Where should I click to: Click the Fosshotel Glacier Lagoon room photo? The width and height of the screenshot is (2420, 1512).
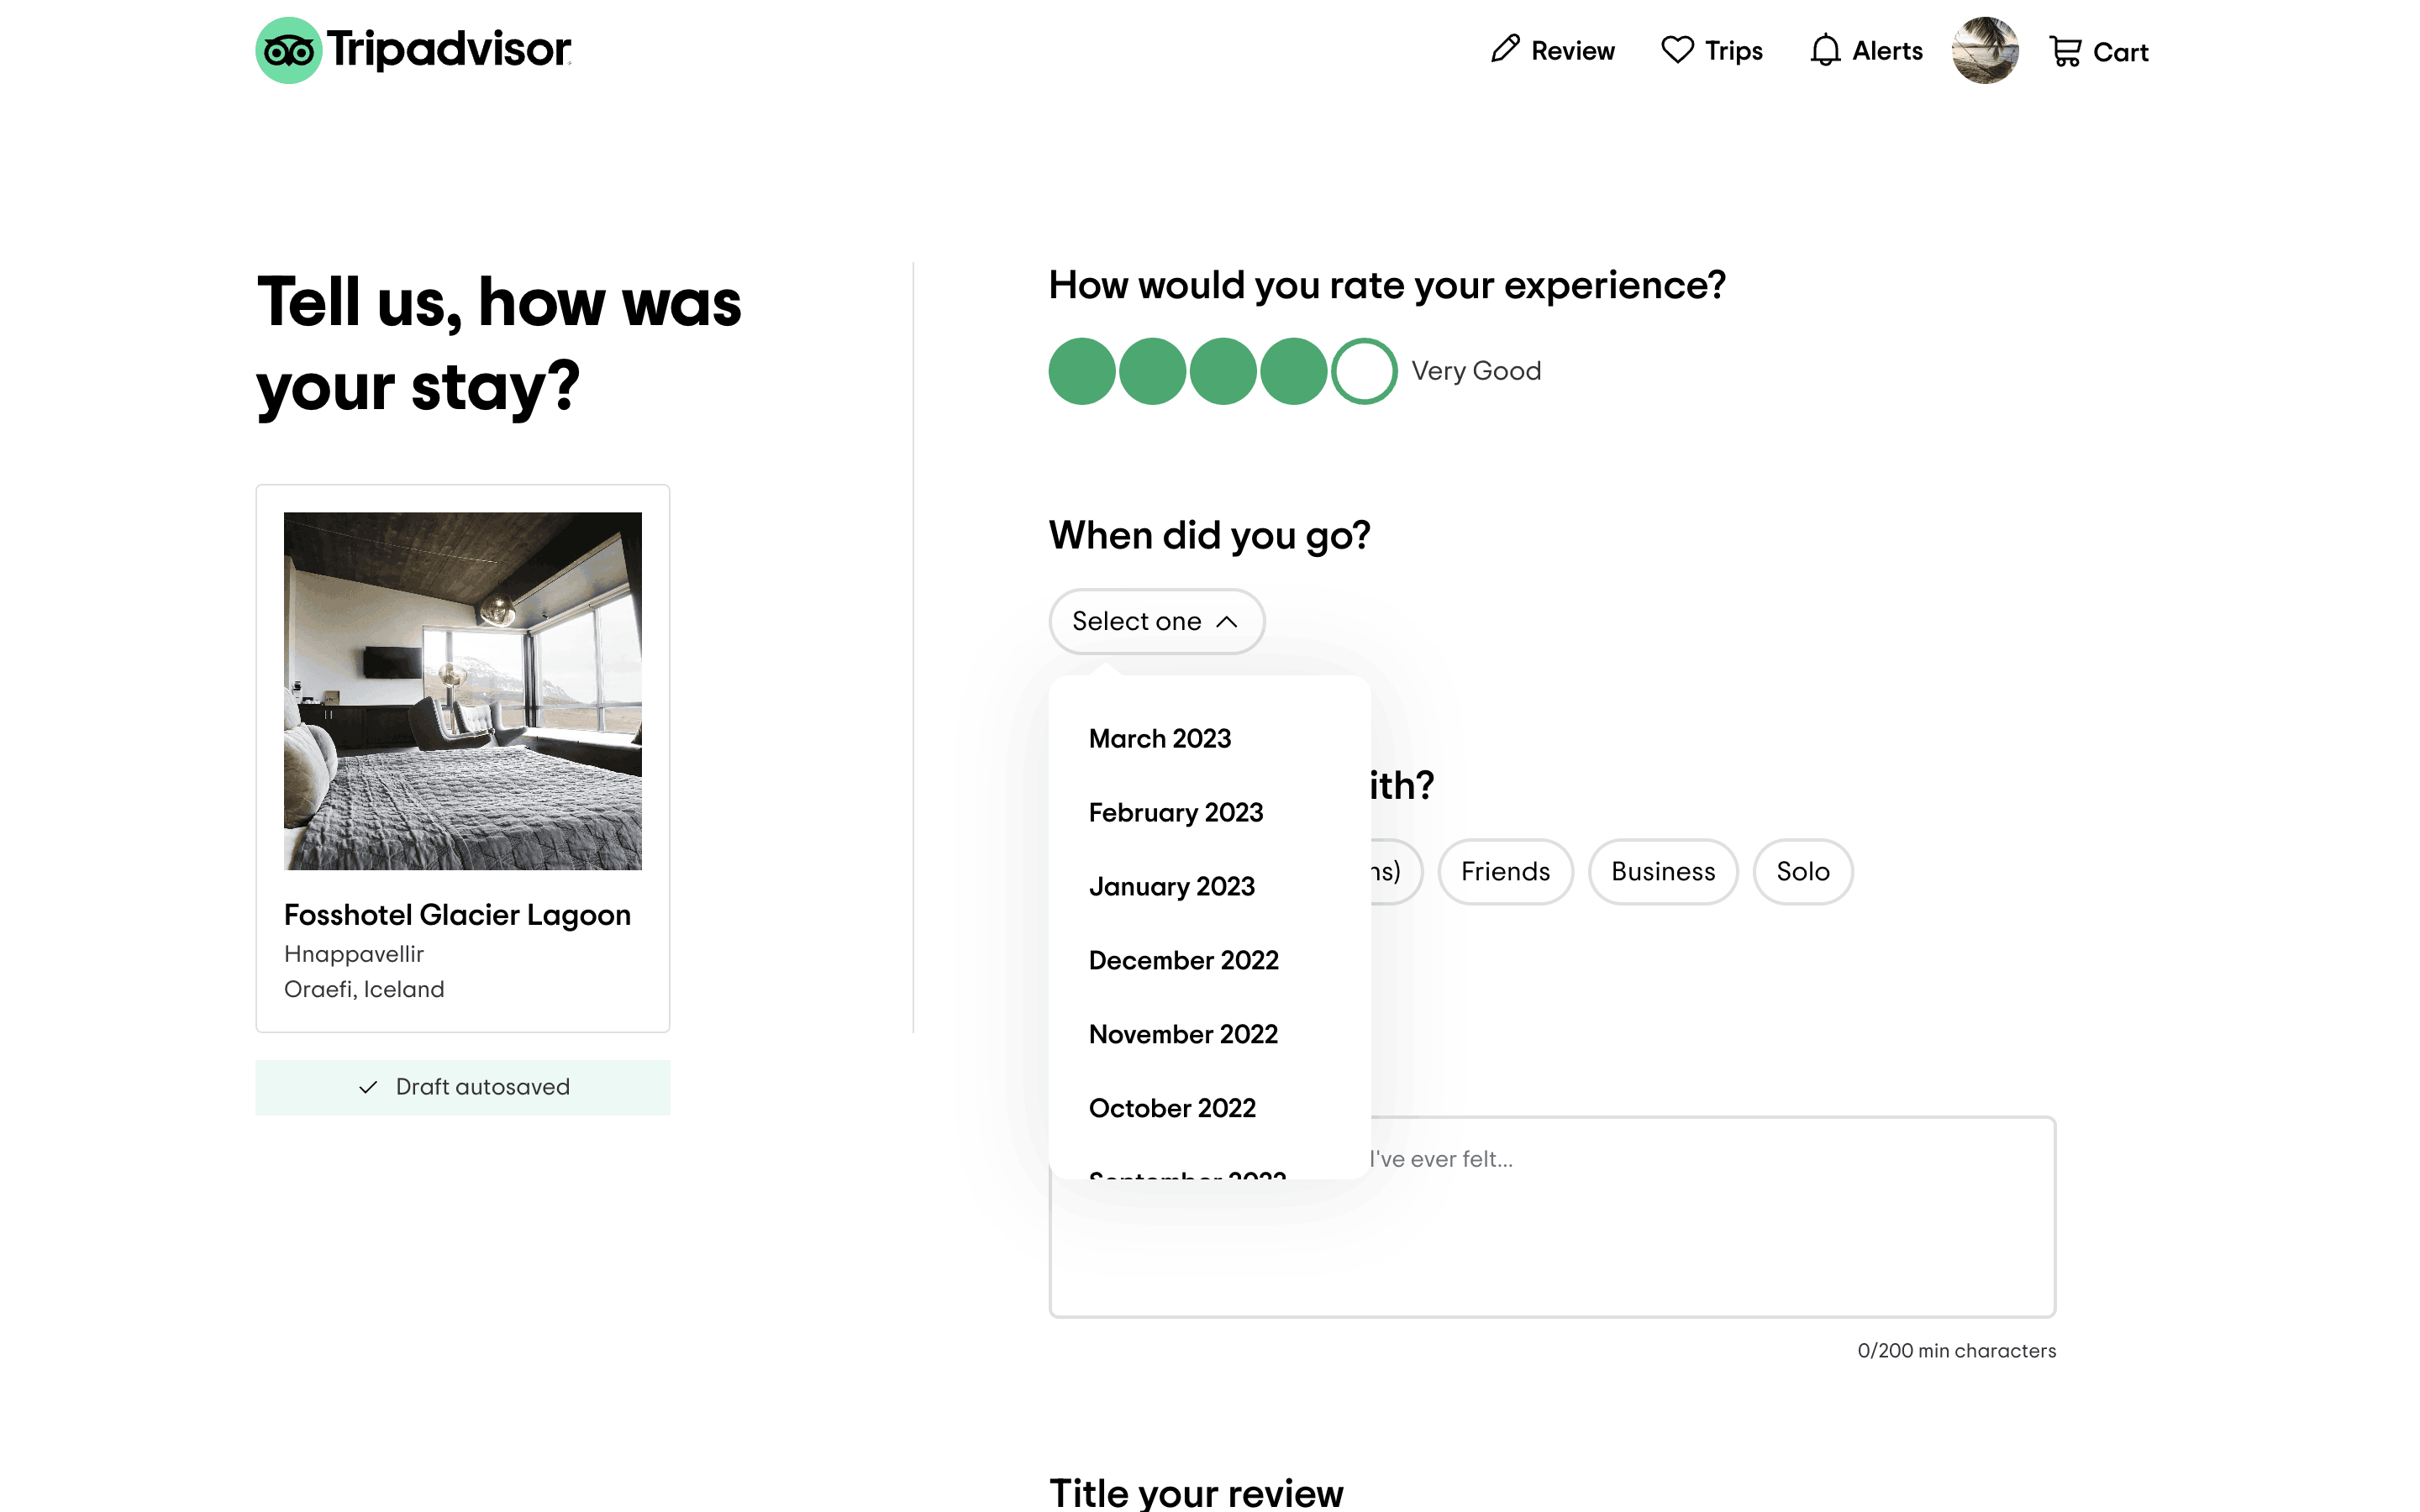[x=462, y=691]
